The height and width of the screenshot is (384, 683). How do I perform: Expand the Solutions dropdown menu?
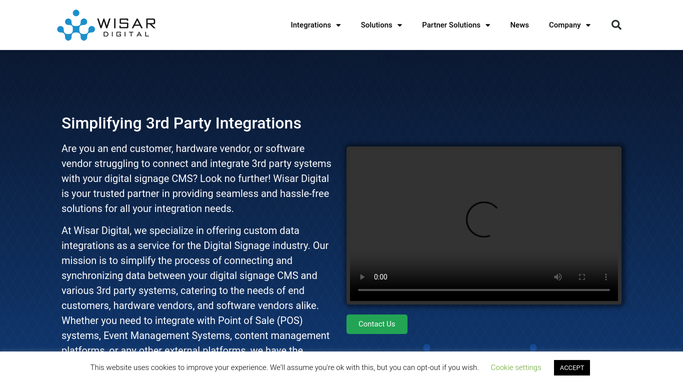coord(381,25)
